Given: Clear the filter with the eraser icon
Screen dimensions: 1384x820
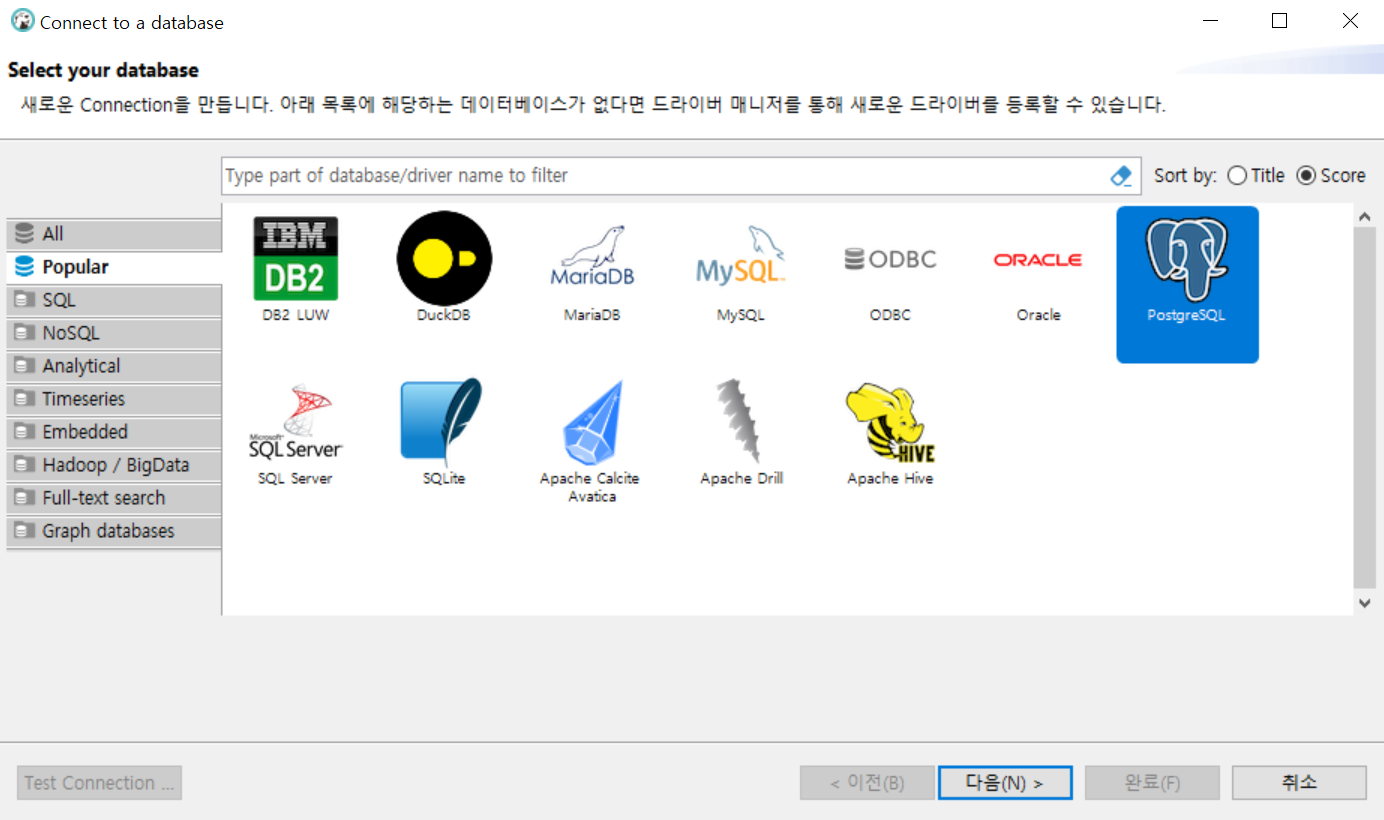Looking at the screenshot, I should [x=1121, y=176].
